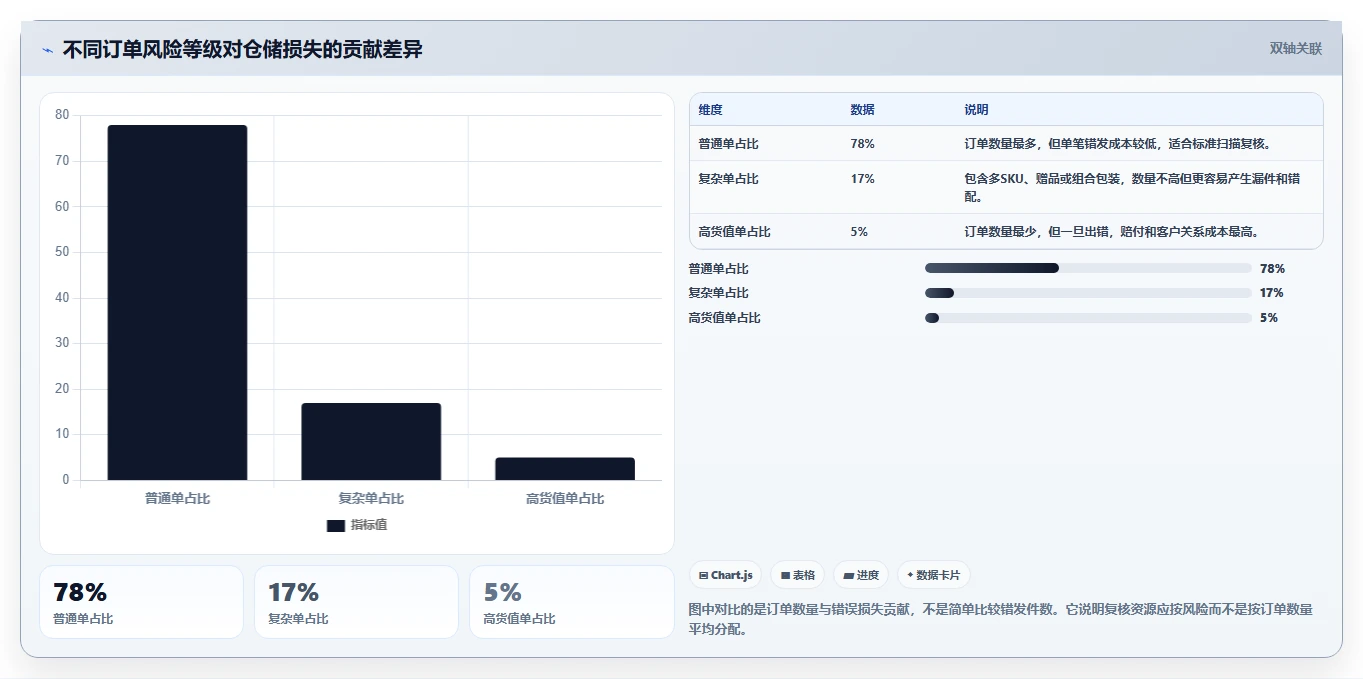Screen dimensions: 1363x679
Task: Click the 5% table data cell
Action: coord(859,232)
